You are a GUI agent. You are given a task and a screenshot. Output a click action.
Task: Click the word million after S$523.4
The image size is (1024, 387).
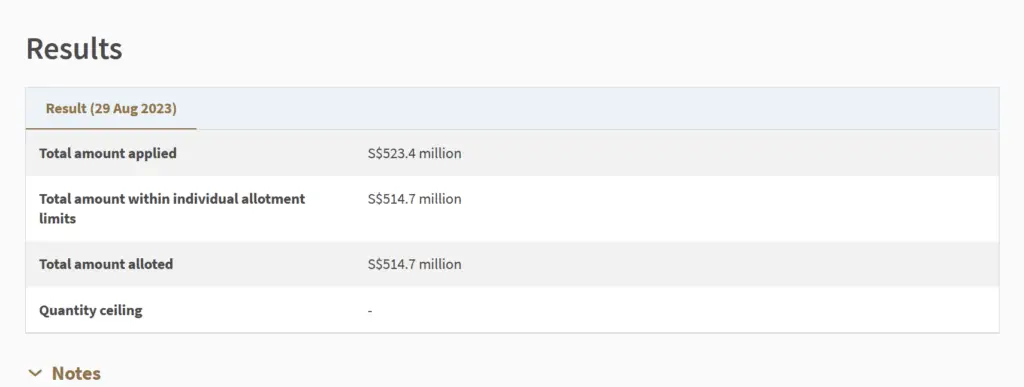tap(440, 153)
